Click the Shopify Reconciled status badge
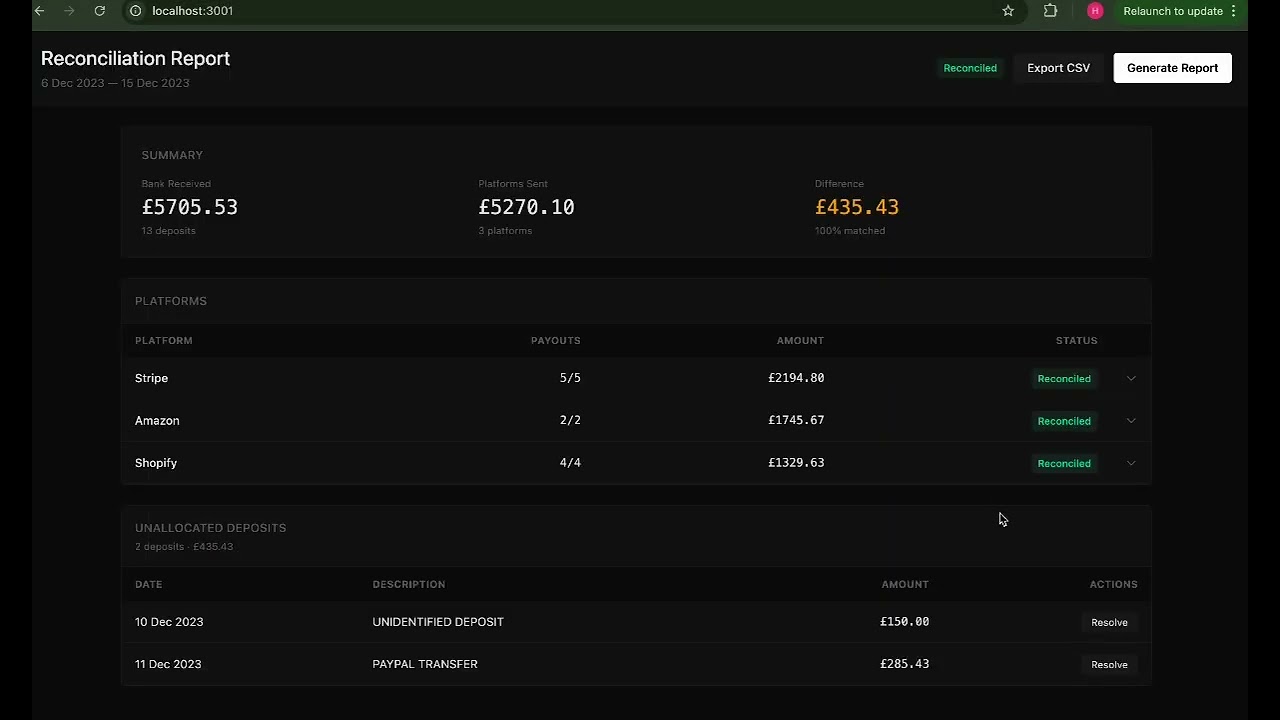This screenshot has height=720, width=1280. [1064, 463]
